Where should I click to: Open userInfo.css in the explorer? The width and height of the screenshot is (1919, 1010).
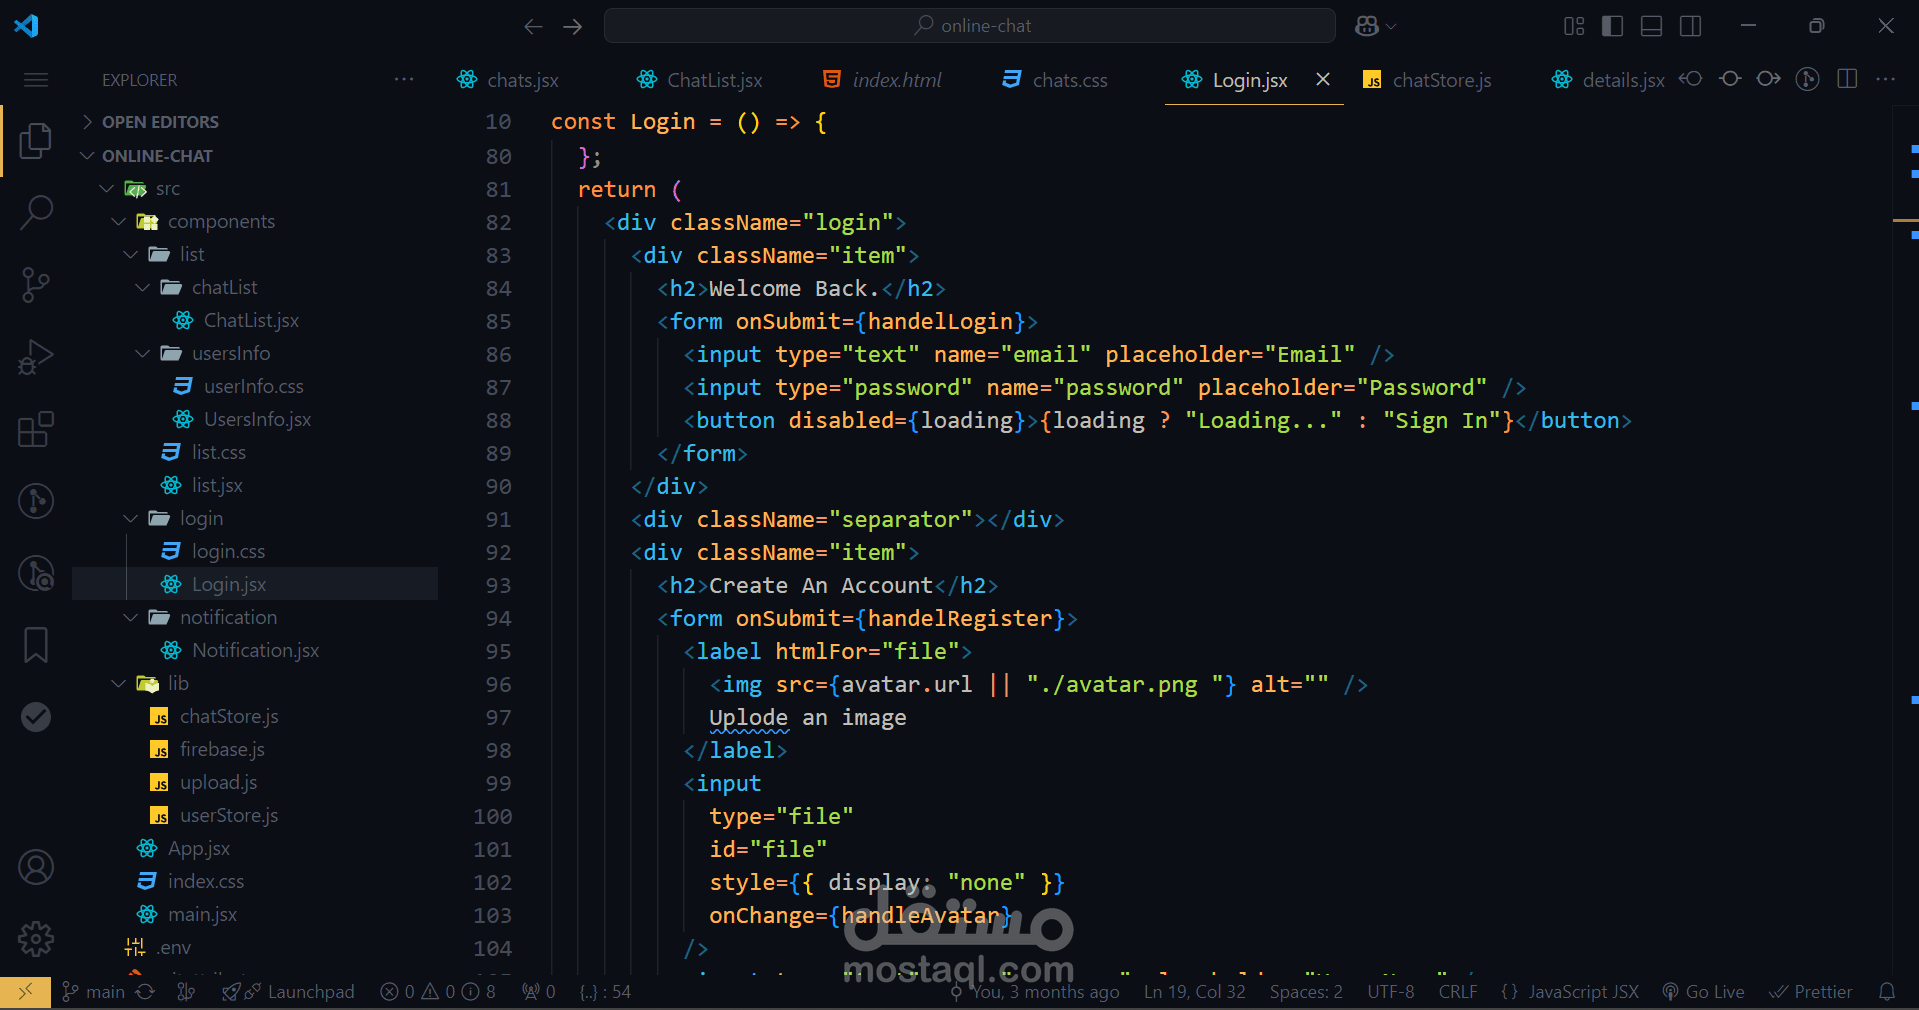[252, 387]
